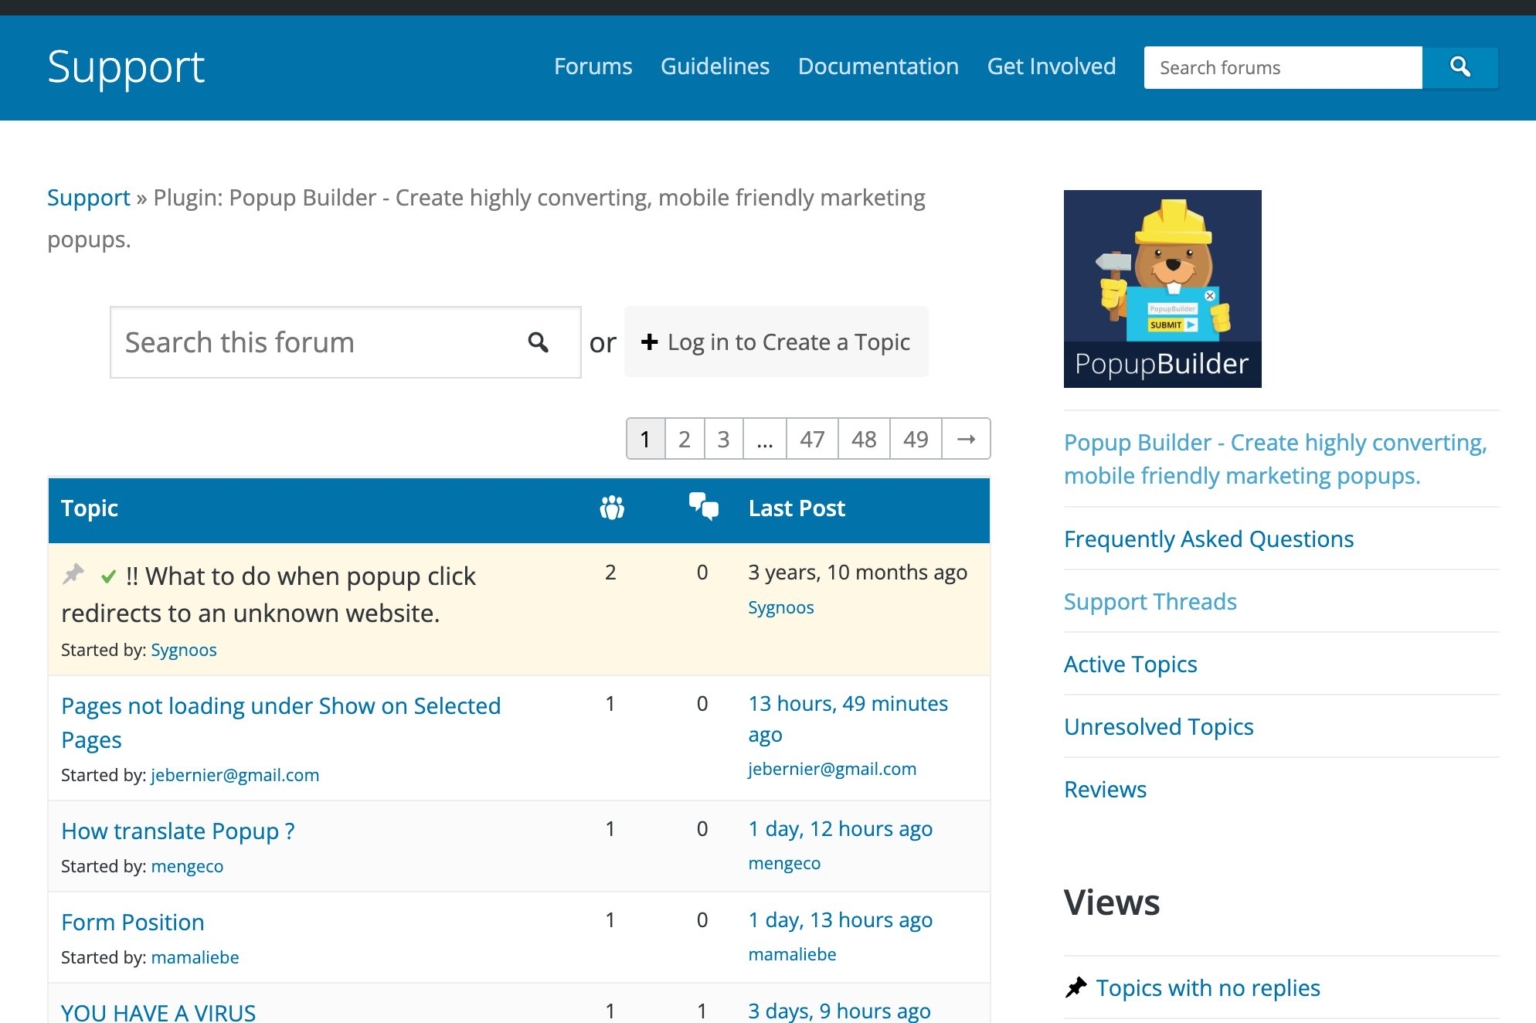Click 3 days, 9 hours ago link
The height and width of the screenshot is (1023, 1536).
pyautogui.click(x=839, y=1011)
